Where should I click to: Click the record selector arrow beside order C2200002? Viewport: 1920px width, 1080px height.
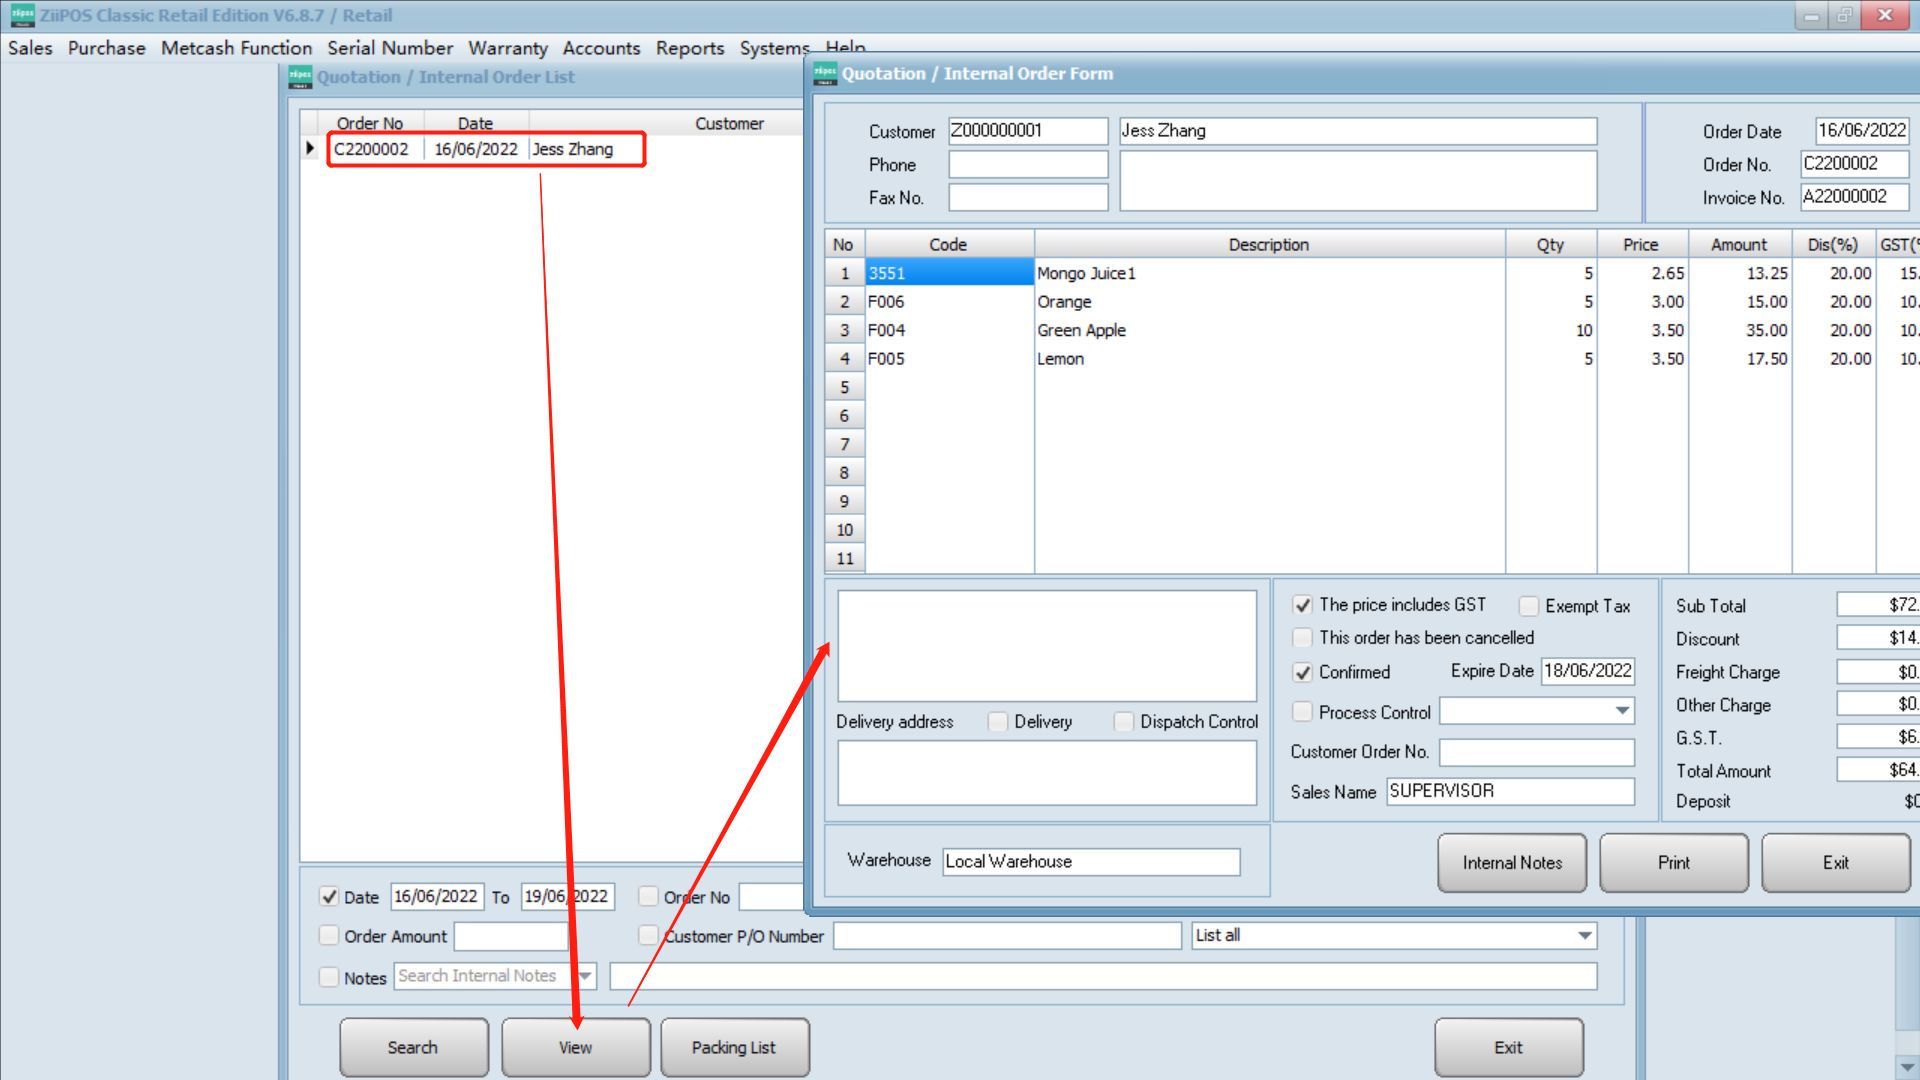click(x=309, y=148)
